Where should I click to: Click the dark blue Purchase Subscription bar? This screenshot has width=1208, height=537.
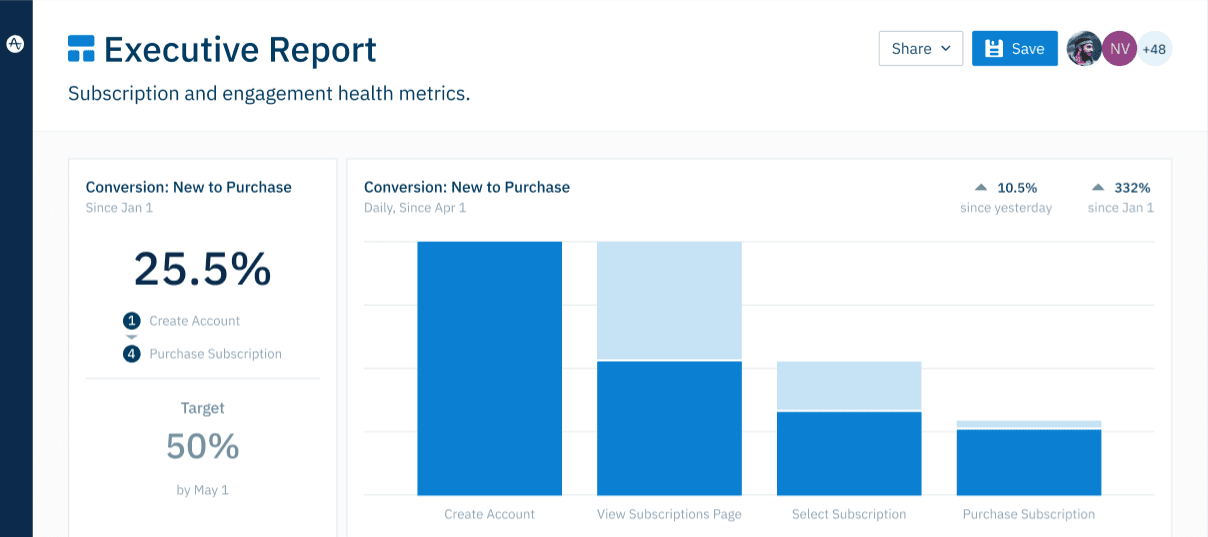click(x=1029, y=462)
